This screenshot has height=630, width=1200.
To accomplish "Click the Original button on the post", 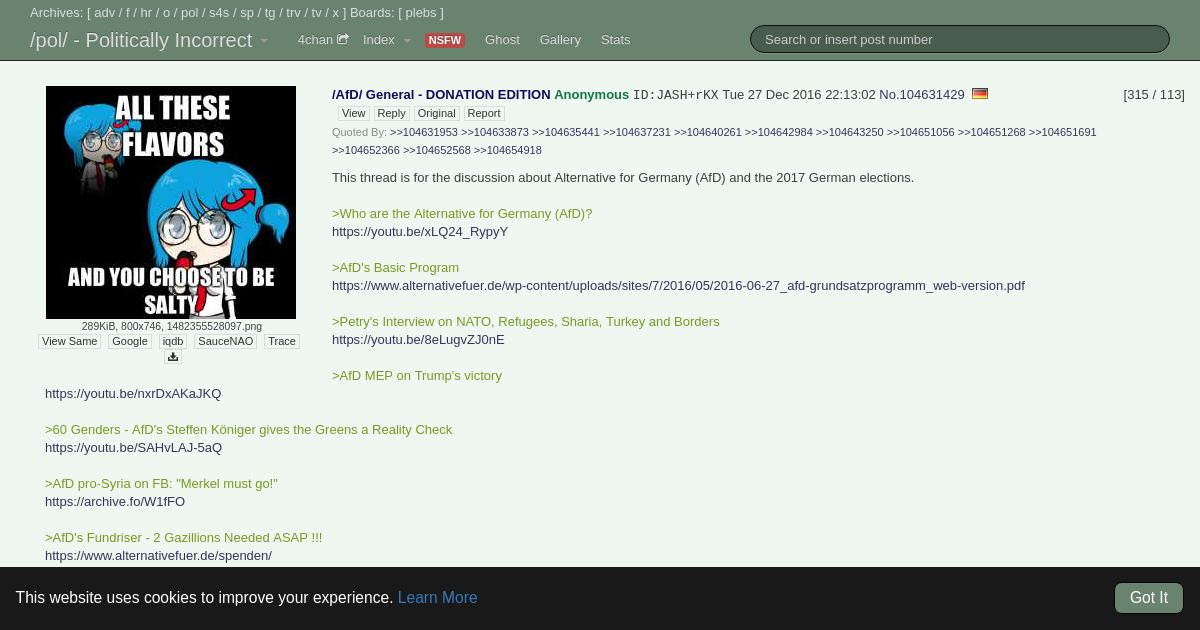I will click(x=436, y=113).
